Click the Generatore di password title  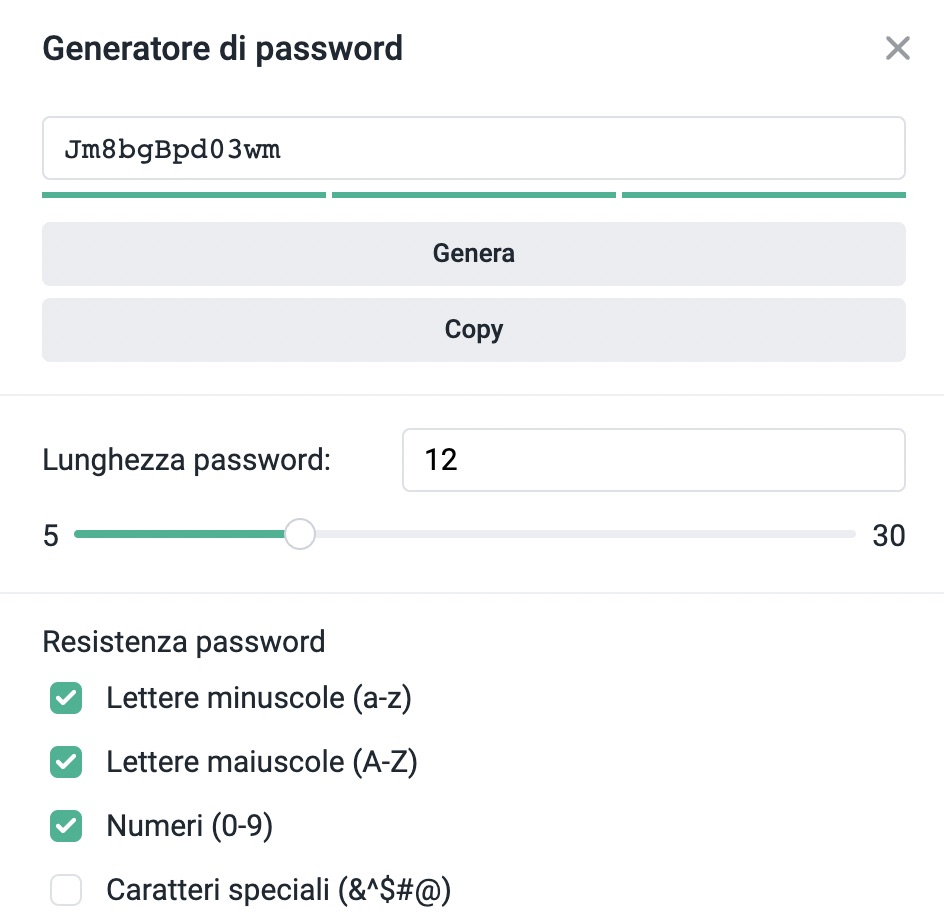pyautogui.click(x=222, y=48)
